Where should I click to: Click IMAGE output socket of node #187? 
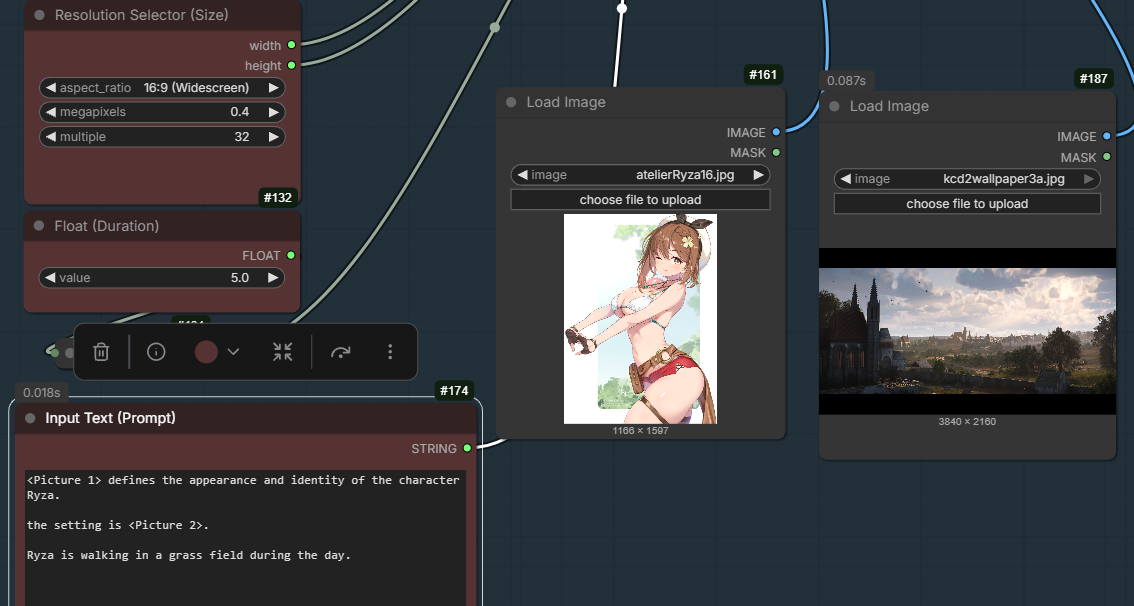pos(1107,136)
